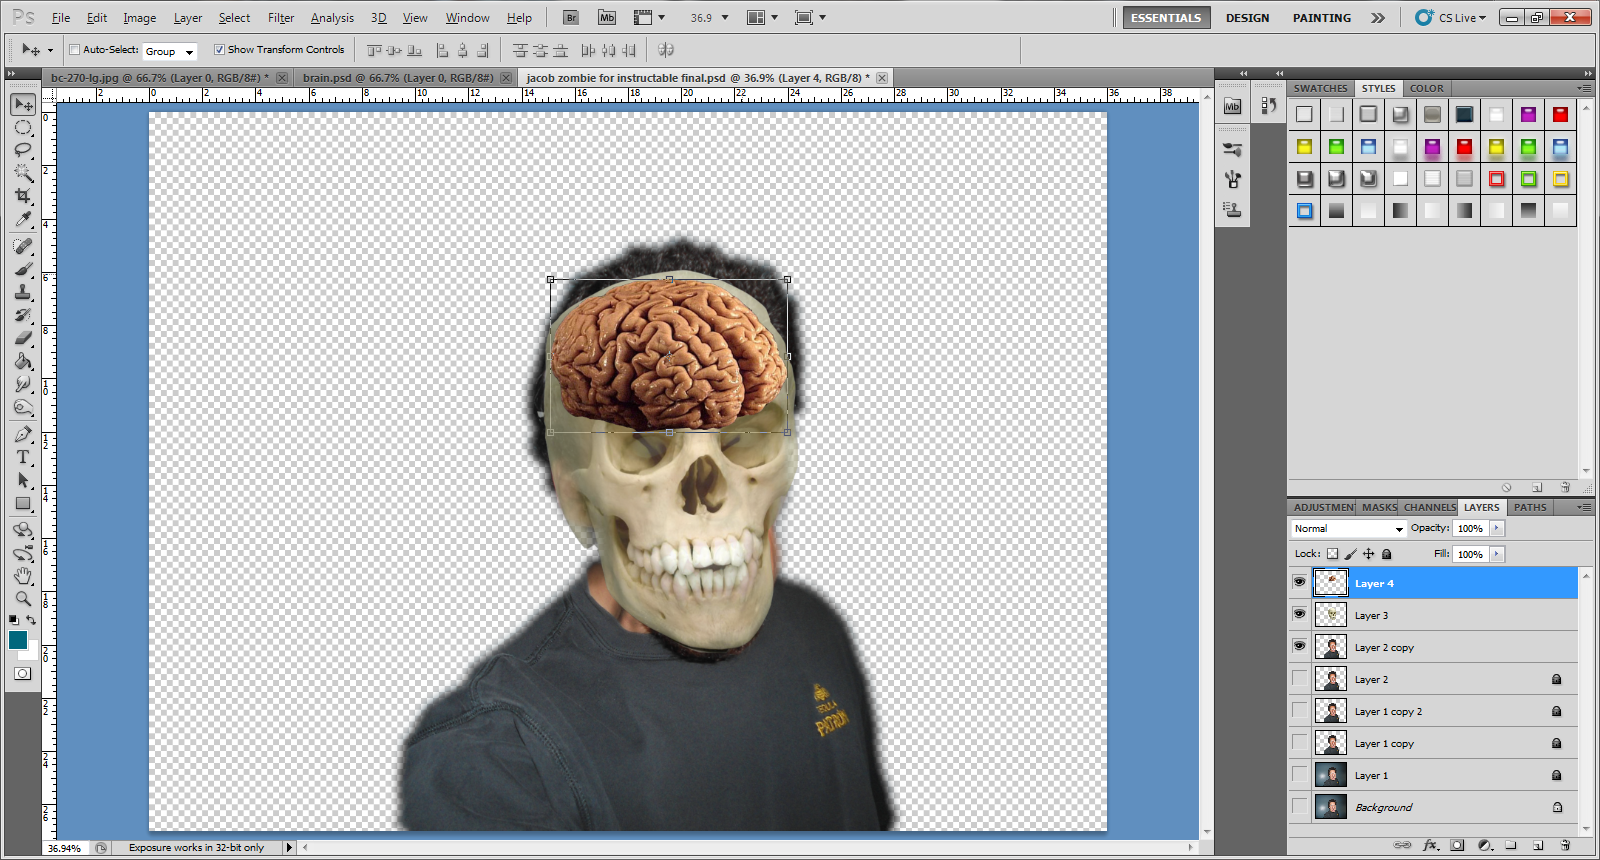Open the Normal blend mode dropdown
Viewport: 1600px width, 860px height.
[1348, 528]
